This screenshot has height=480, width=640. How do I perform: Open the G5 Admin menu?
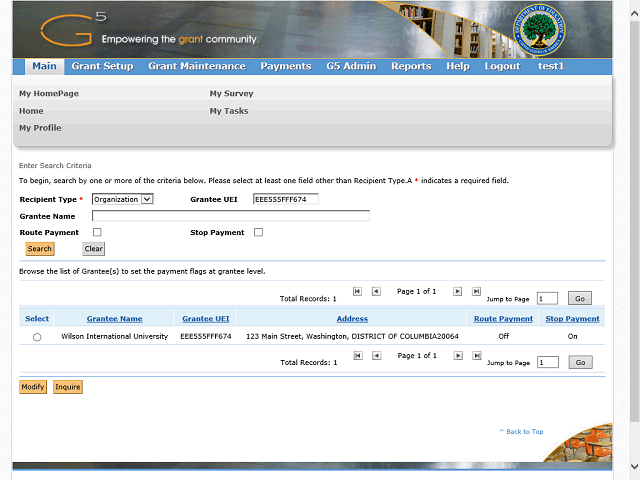pos(351,66)
